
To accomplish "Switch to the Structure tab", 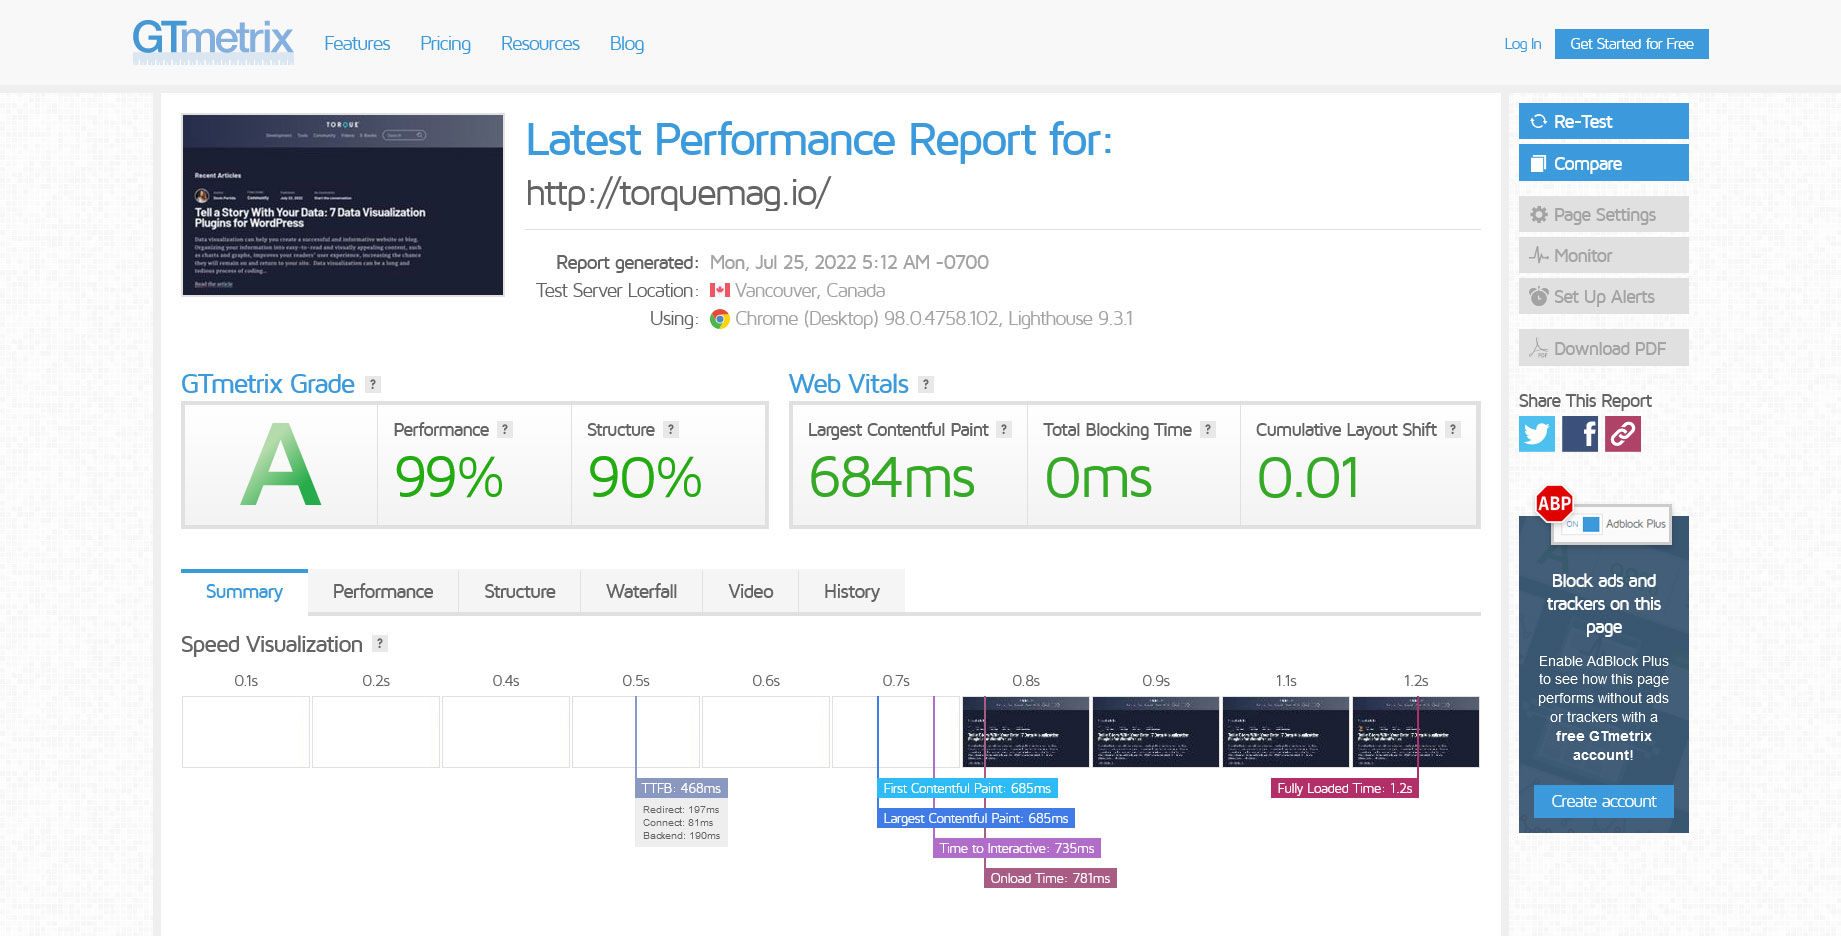I will 520,591.
